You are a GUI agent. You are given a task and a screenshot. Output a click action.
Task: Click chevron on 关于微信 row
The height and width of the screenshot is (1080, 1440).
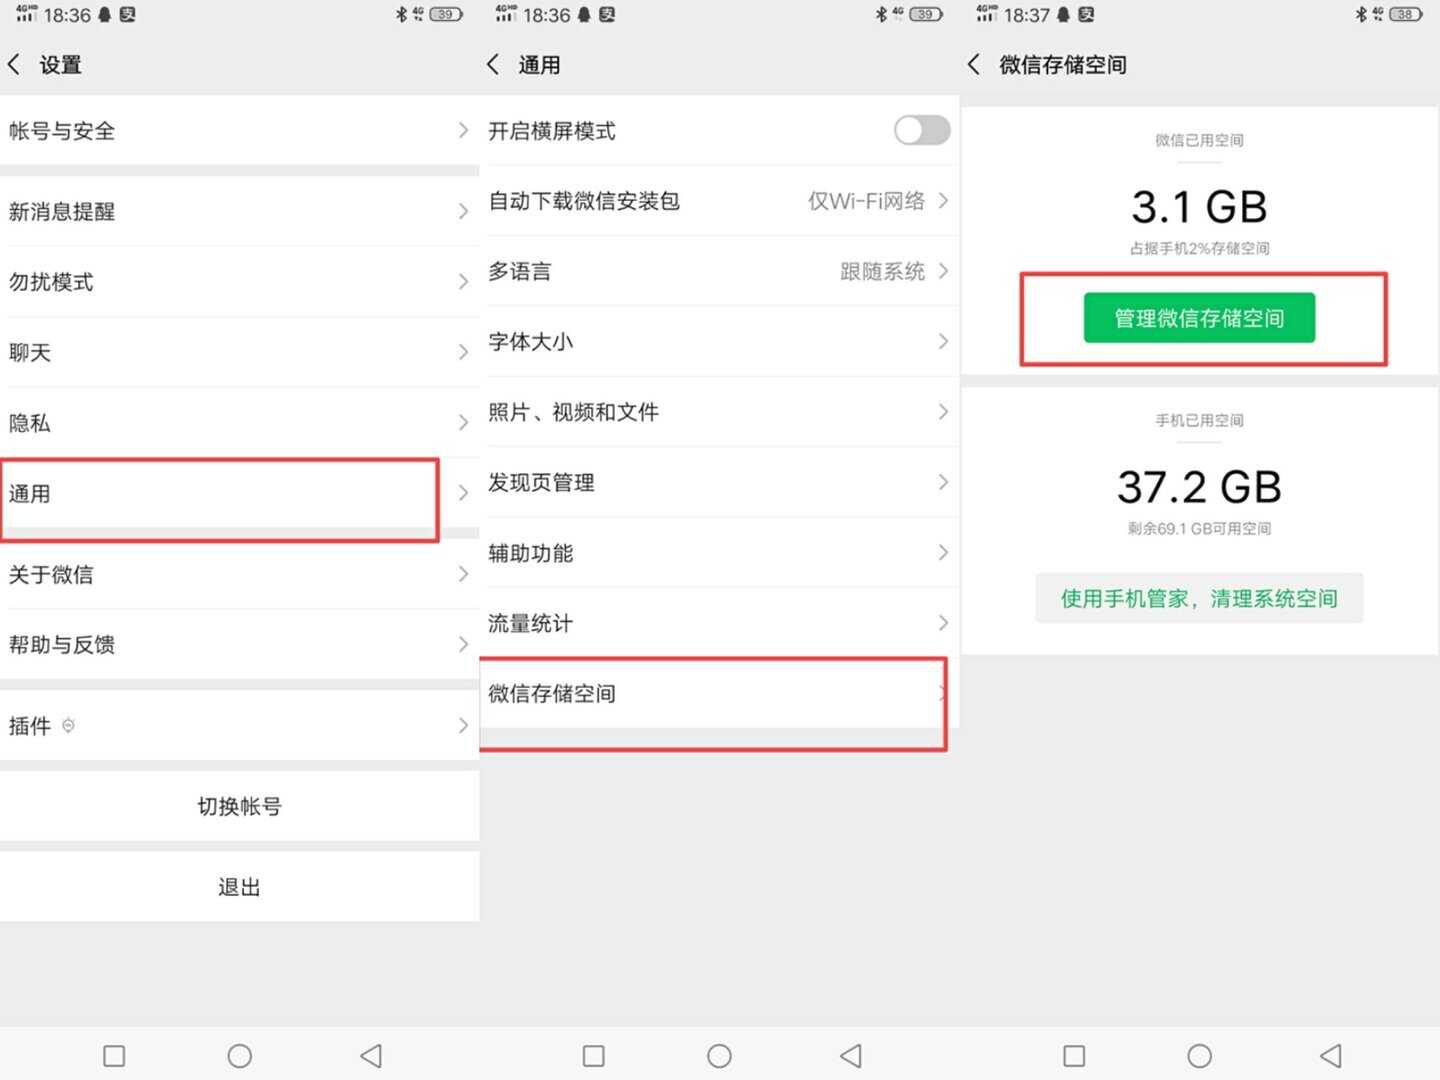[x=463, y=574]
